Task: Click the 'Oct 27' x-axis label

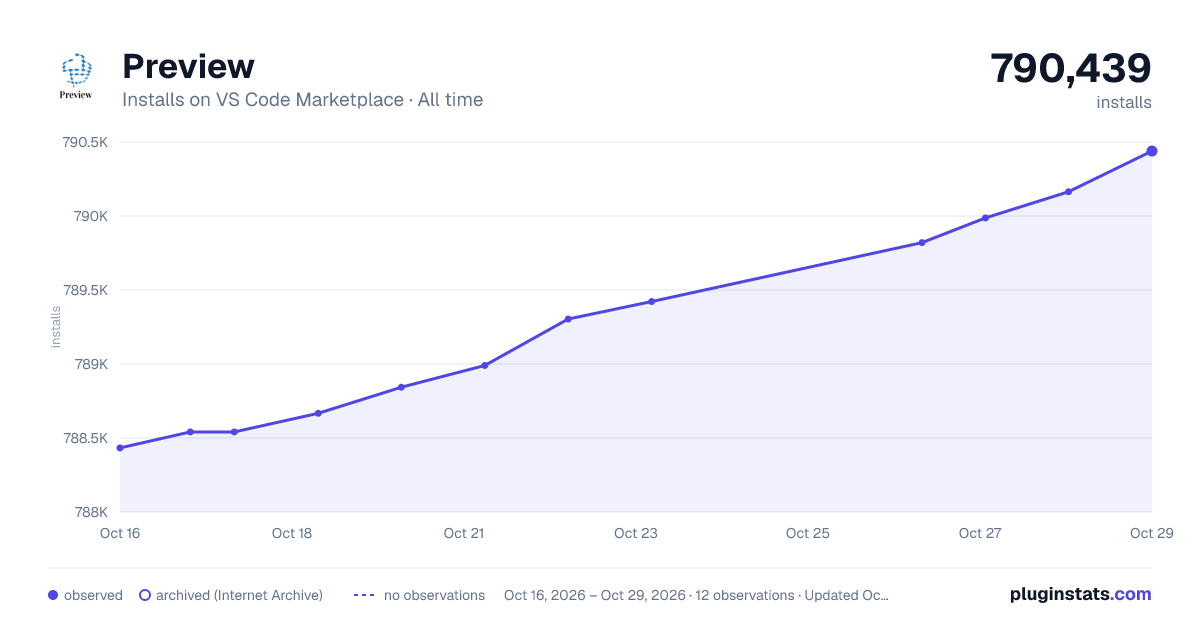Action: click(x=980, y=533)
